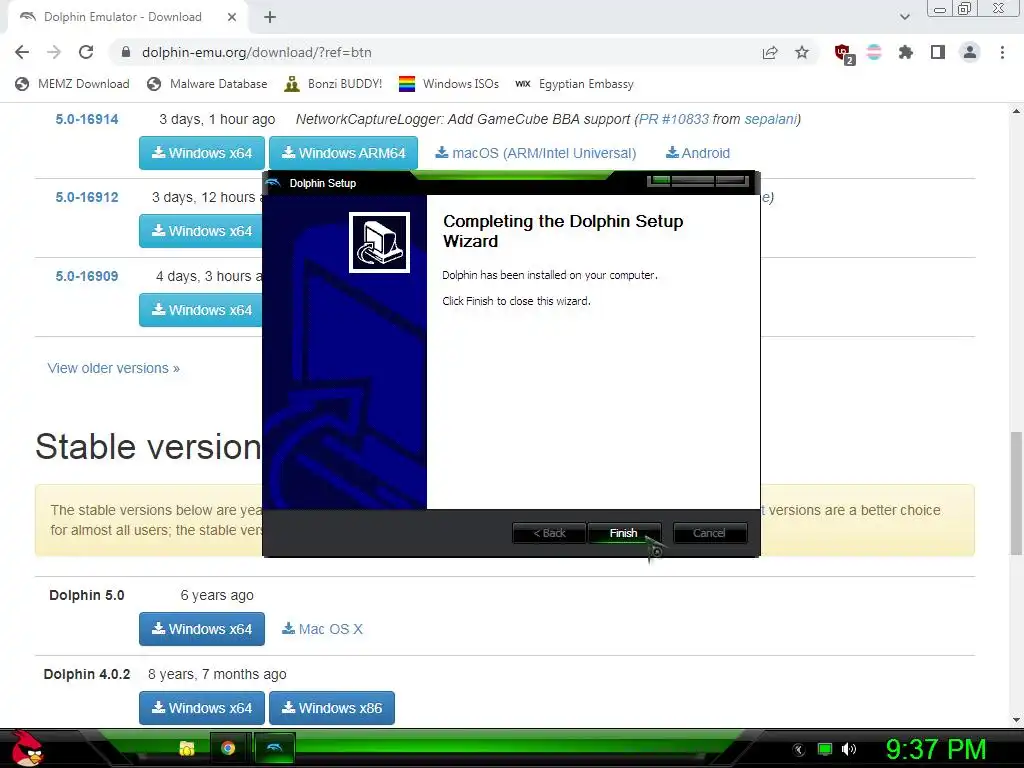The height and width of the screenshot is (768, 1024).
Task: Click the scrollbar down arrow
Action: (1016, 720)
